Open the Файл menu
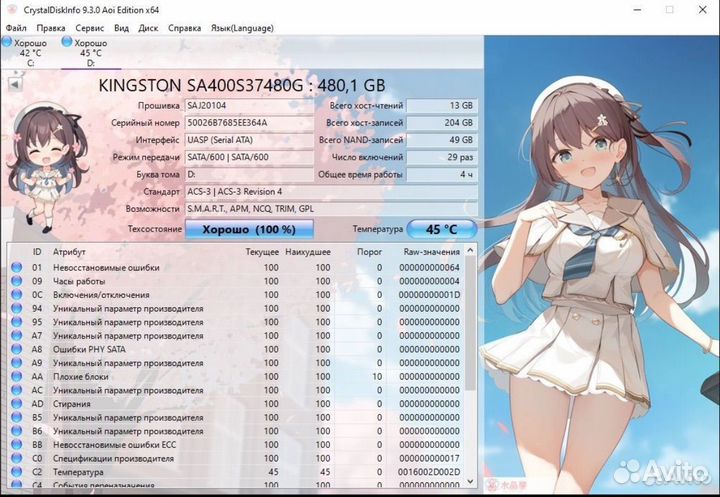 click(16, 28)
